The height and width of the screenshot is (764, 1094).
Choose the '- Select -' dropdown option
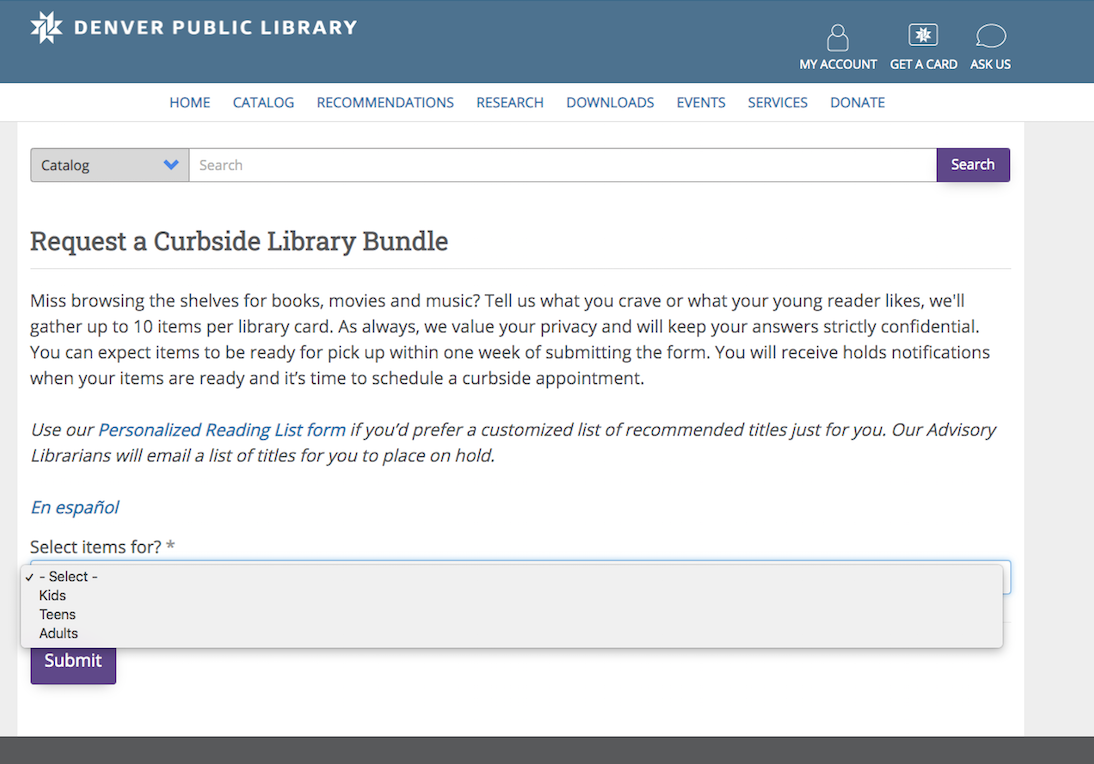[511, 577]
